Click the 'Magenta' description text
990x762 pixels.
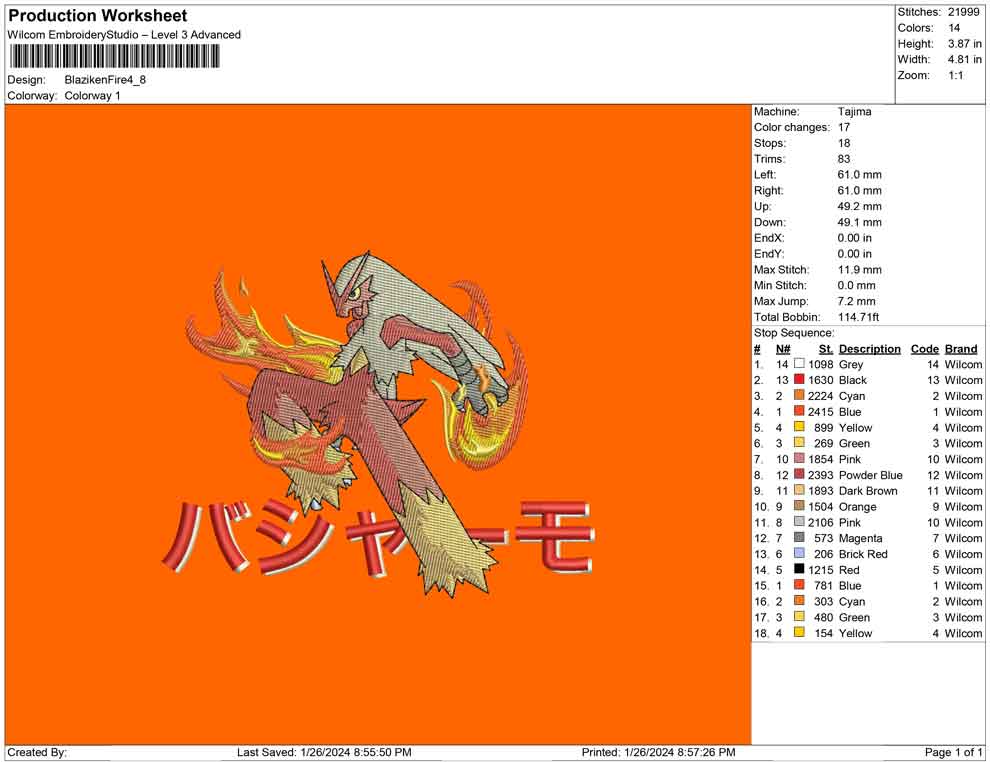(860, 538)
